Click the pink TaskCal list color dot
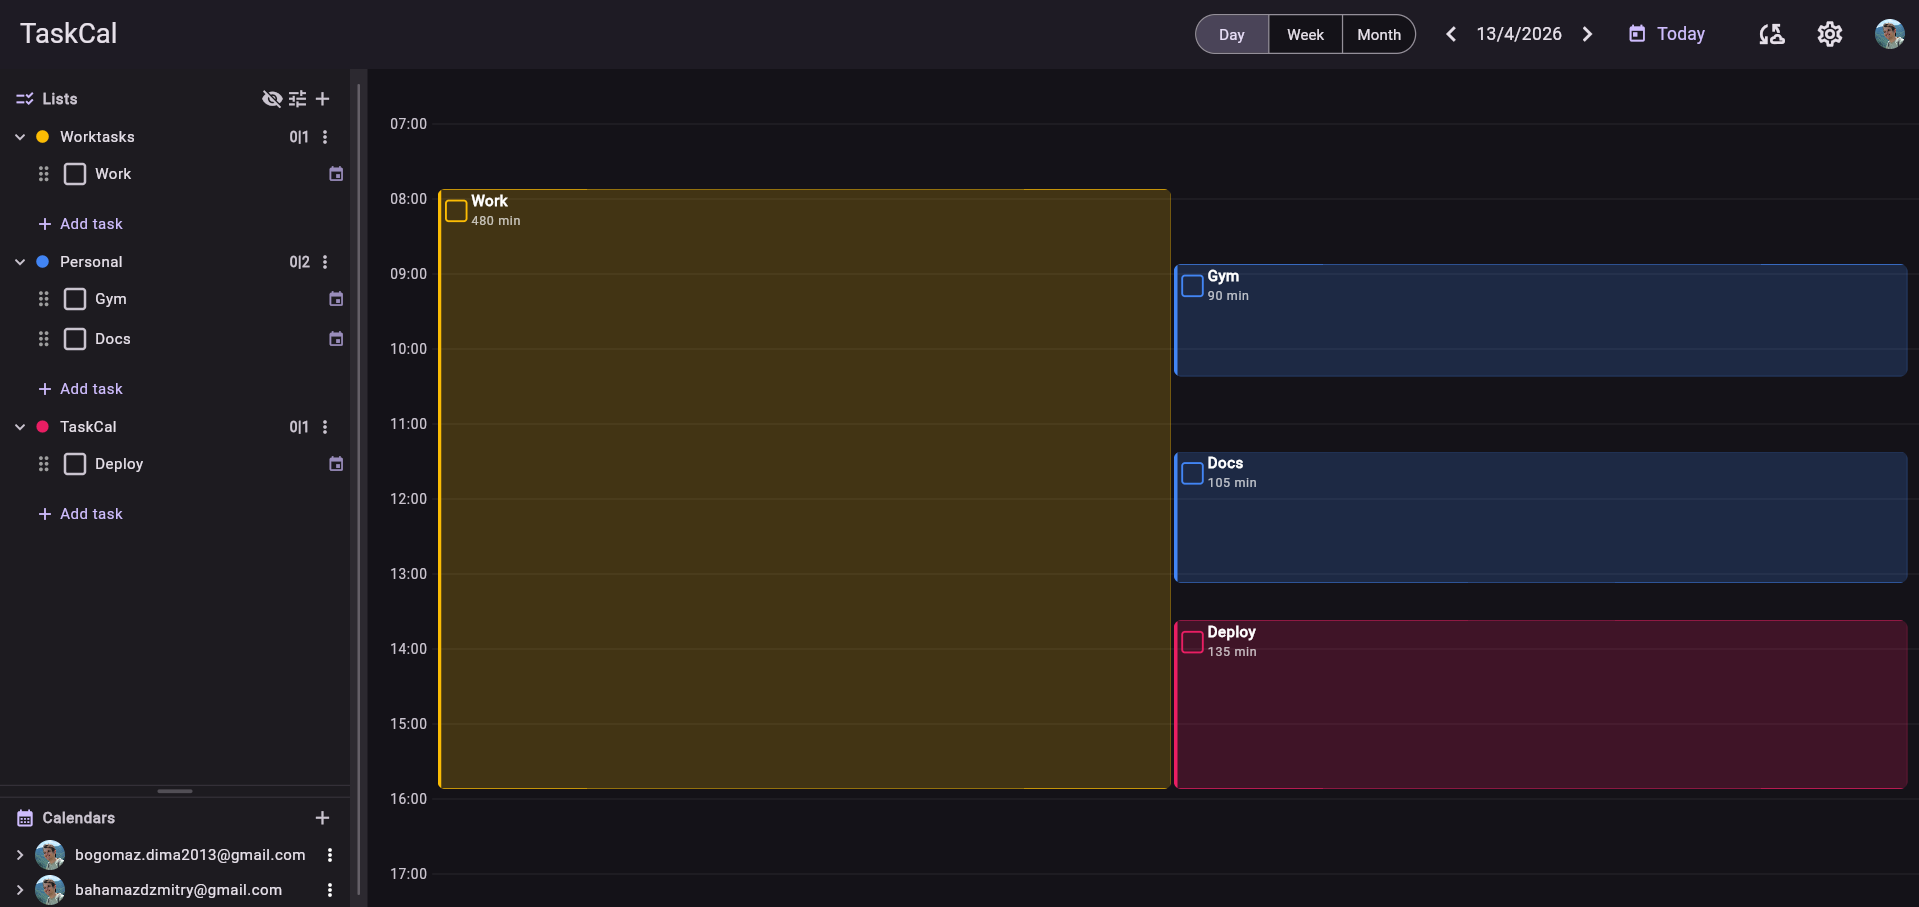 click(43, 427)
